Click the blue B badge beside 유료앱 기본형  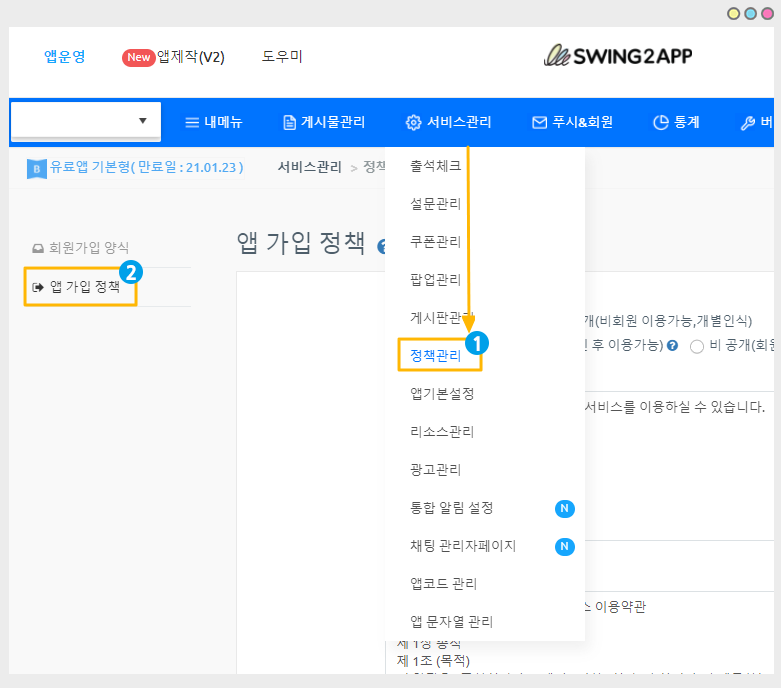coord(36,167)
